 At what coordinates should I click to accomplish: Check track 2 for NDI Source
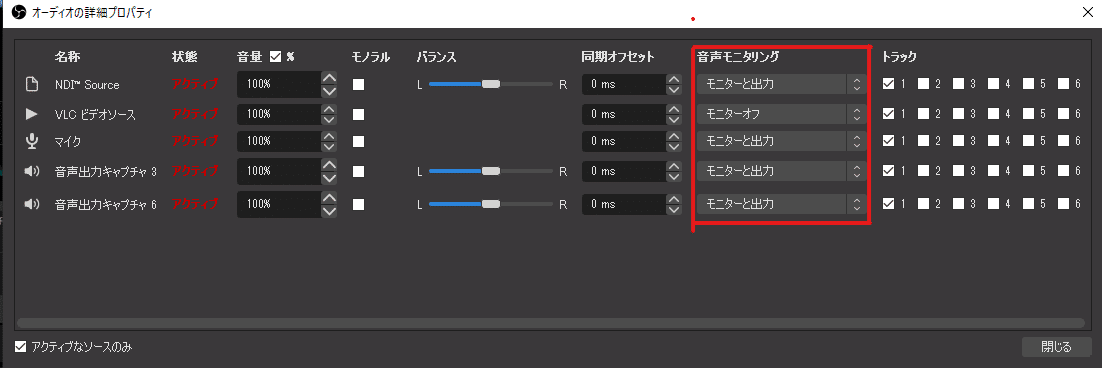click(x=923, y=84)
